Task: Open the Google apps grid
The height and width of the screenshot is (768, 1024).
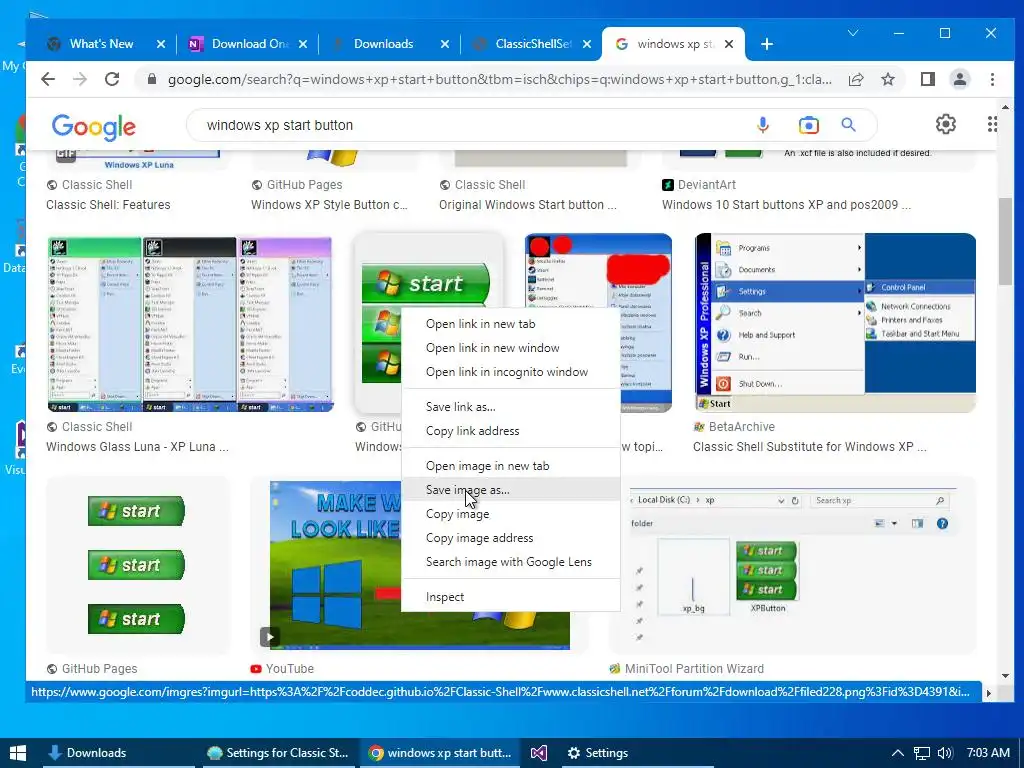Action: [x=992, y=124]
